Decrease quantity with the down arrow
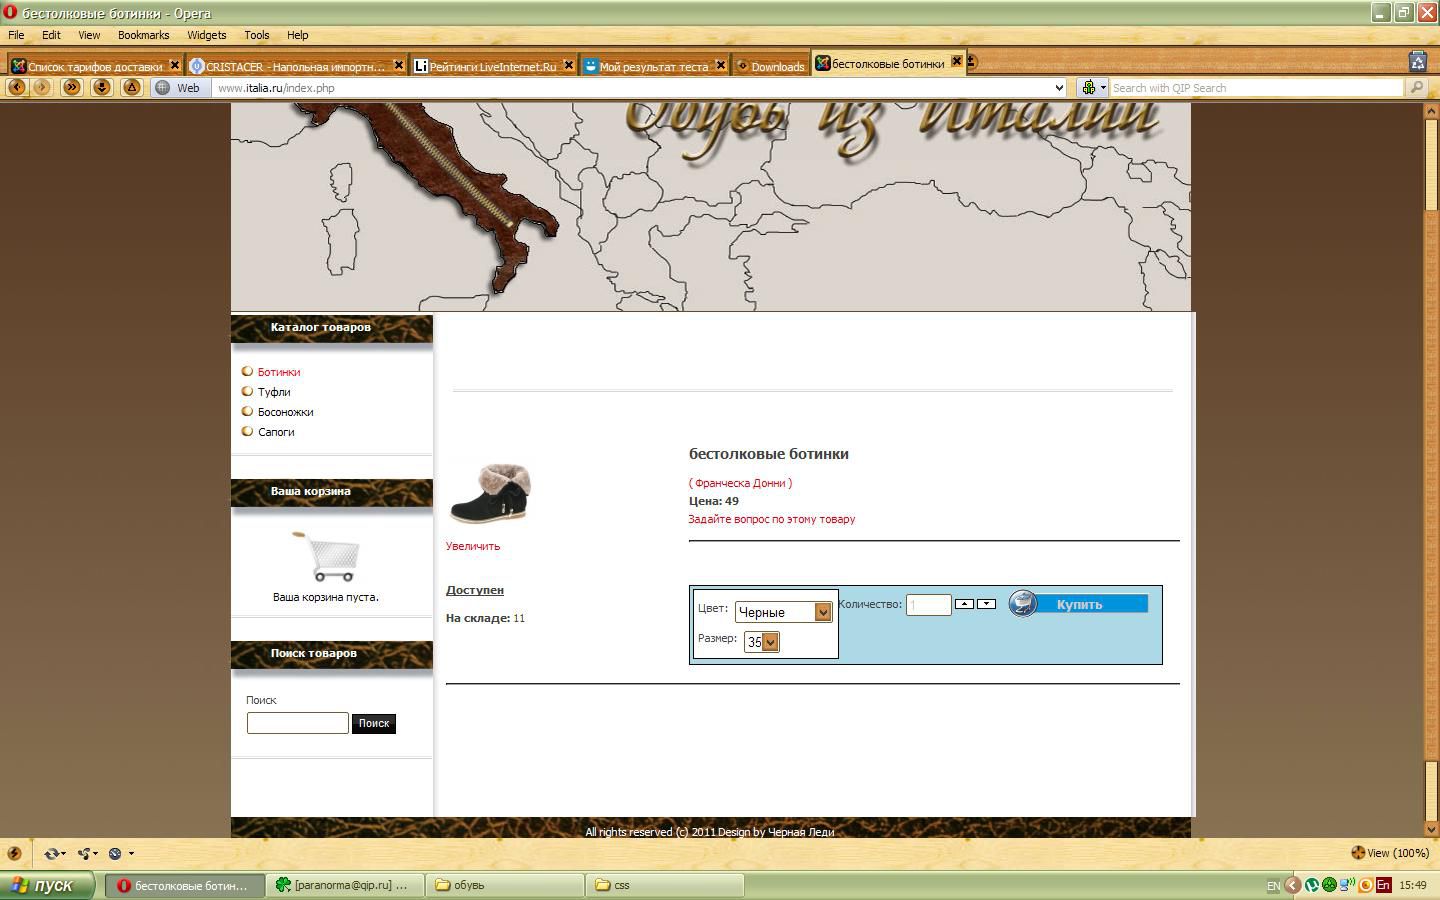Image resolution: width=1440 pixels, height=900 pixels. click(986, 604)
